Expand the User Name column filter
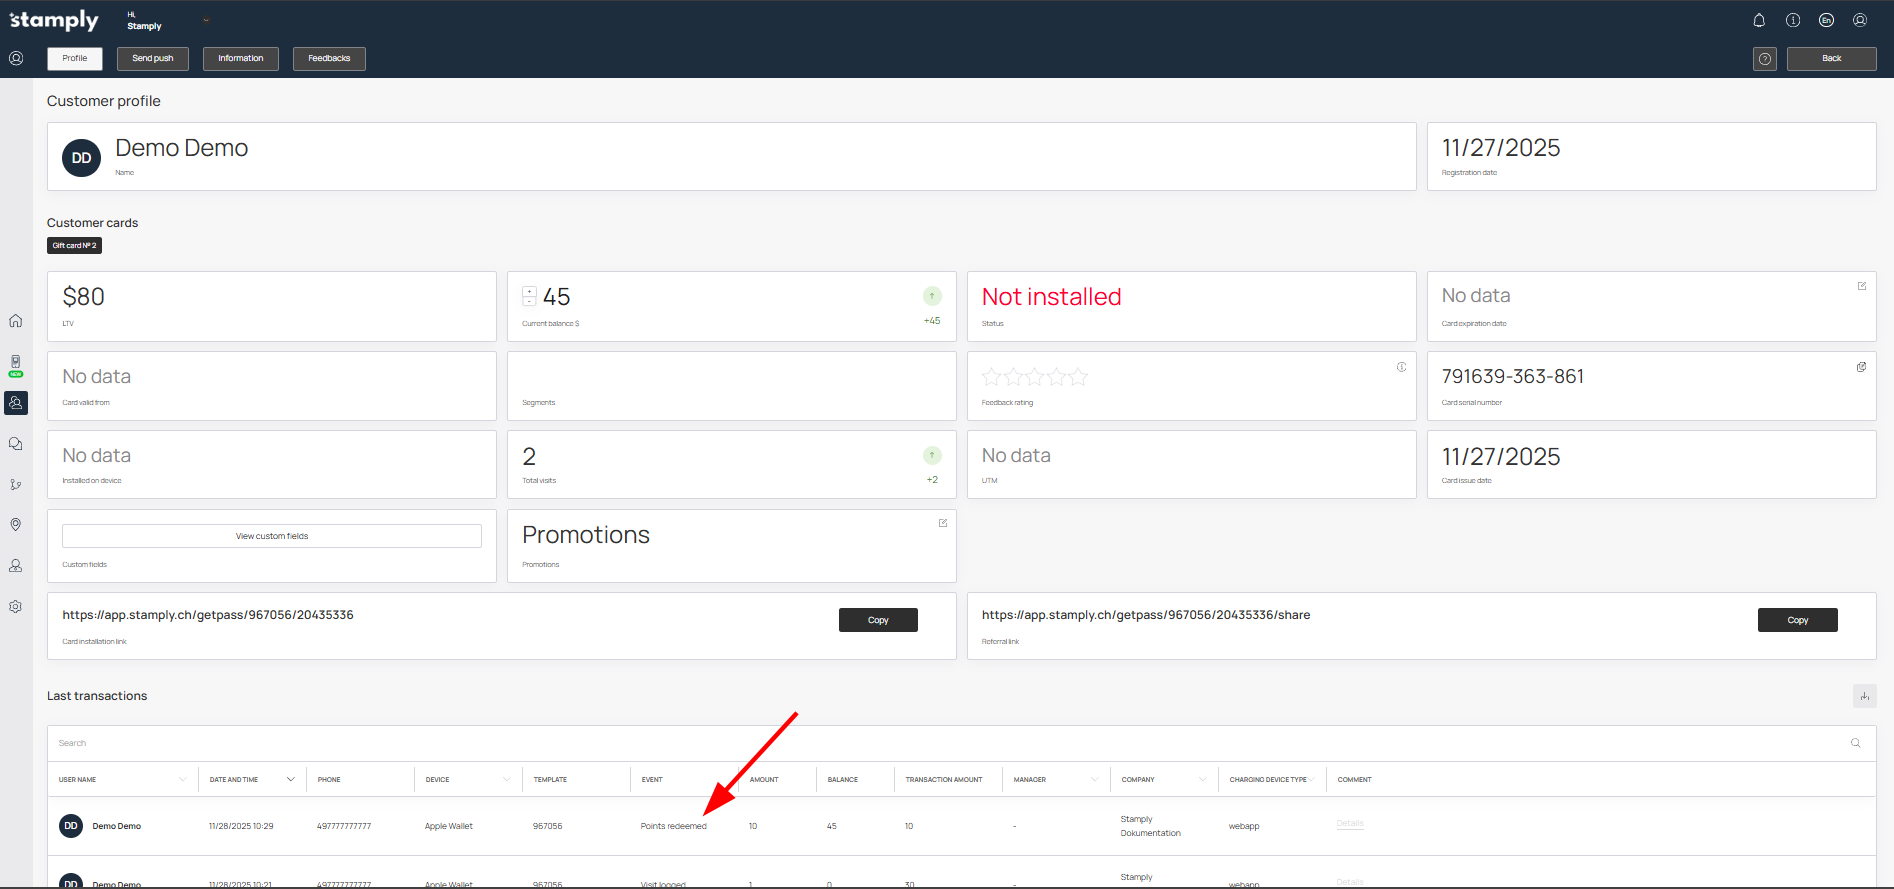 [182, 780]
